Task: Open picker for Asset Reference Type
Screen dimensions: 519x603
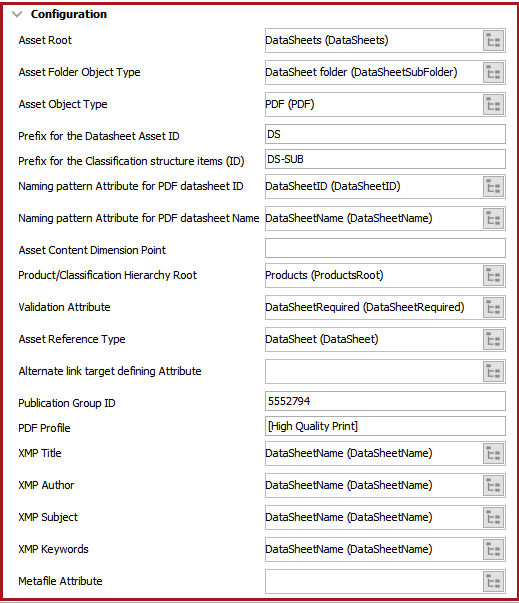Action: coord(494,339)
